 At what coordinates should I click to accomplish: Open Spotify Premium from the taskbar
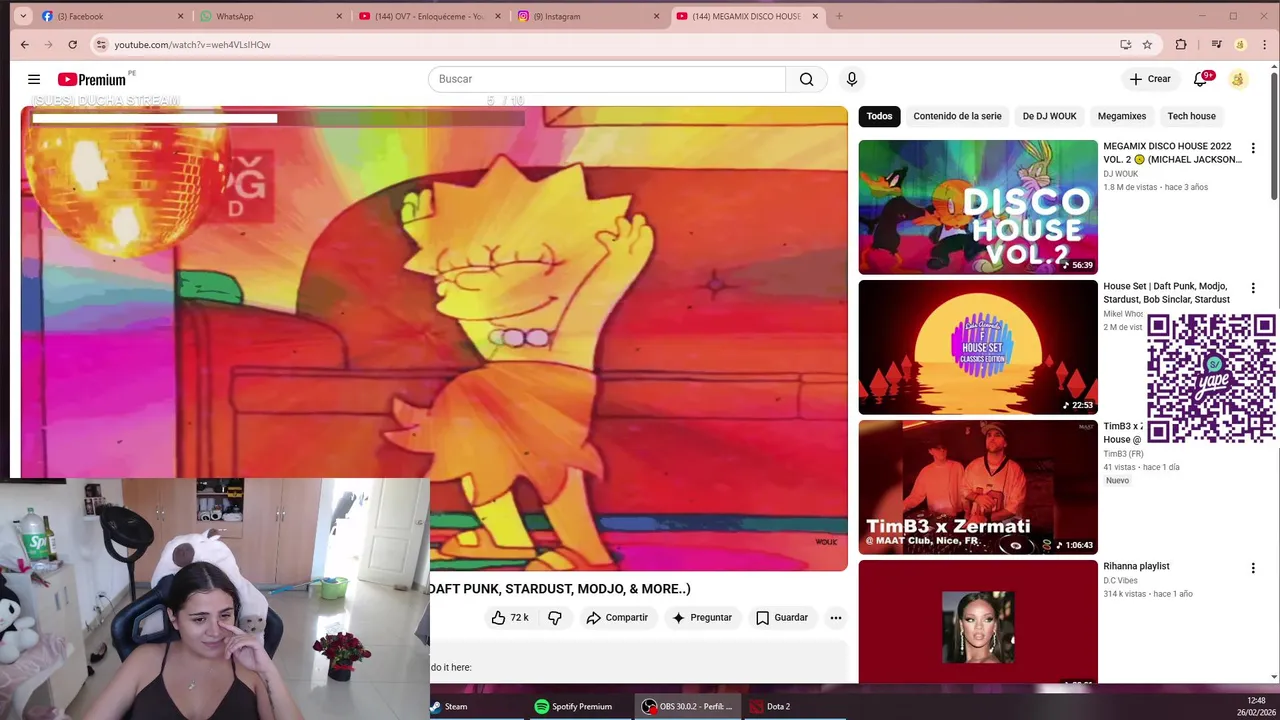pos(574,706)
